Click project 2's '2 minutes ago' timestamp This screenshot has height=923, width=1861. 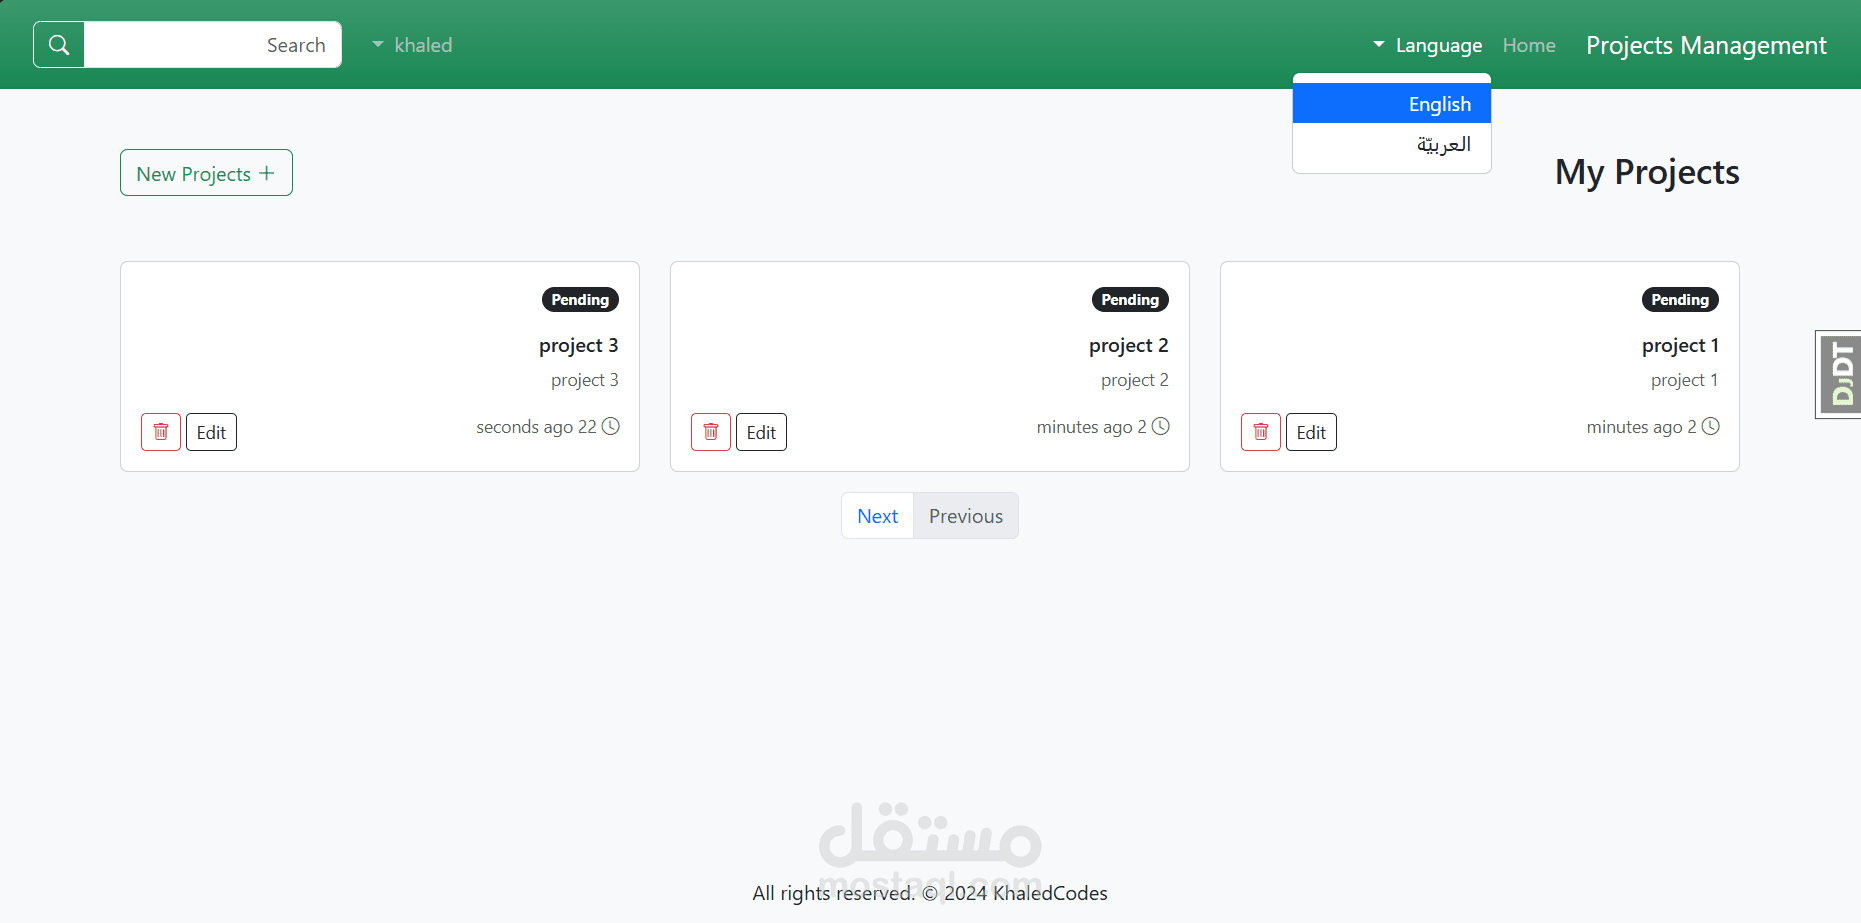coord(1091,427)
